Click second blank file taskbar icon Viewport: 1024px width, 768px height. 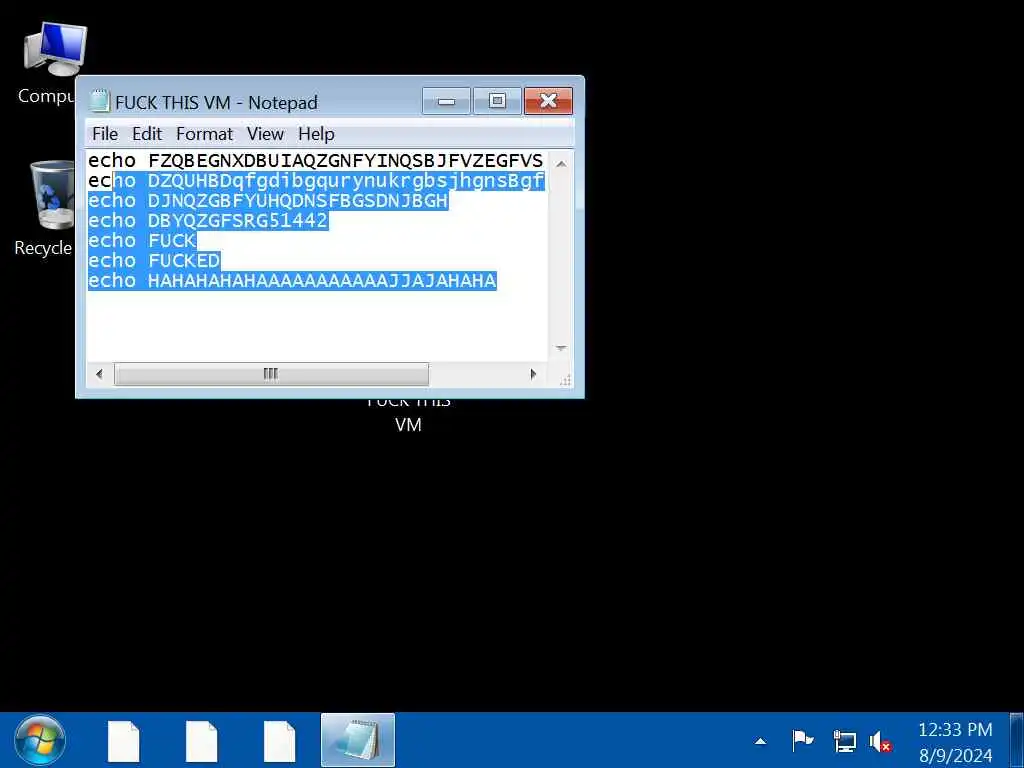[x=201, y=741]
